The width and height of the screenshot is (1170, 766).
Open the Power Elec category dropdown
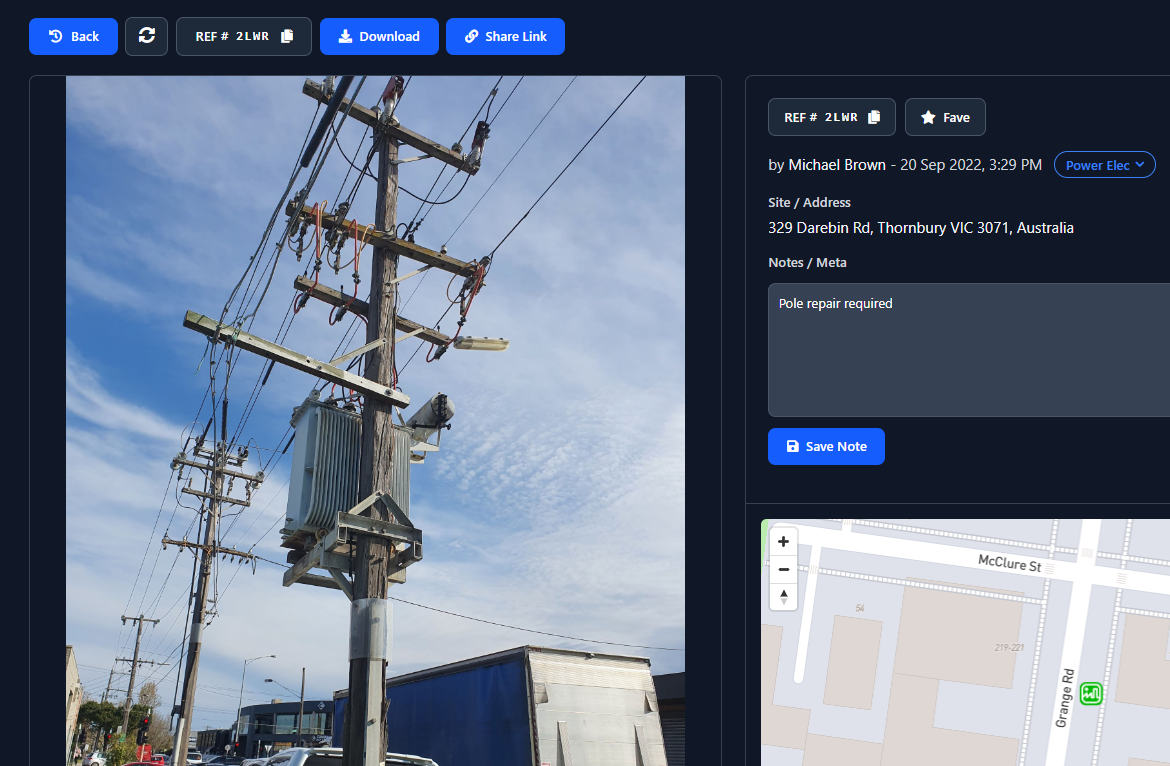1104,165
